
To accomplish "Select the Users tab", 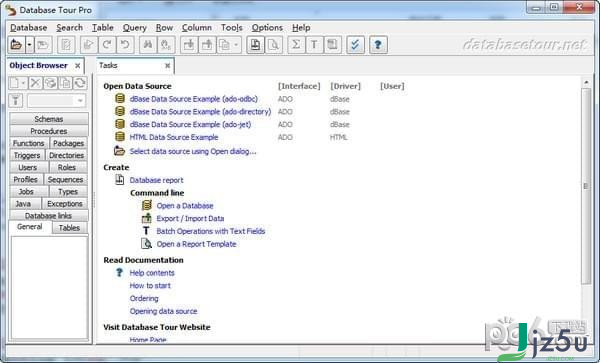I will pos(28,168).
